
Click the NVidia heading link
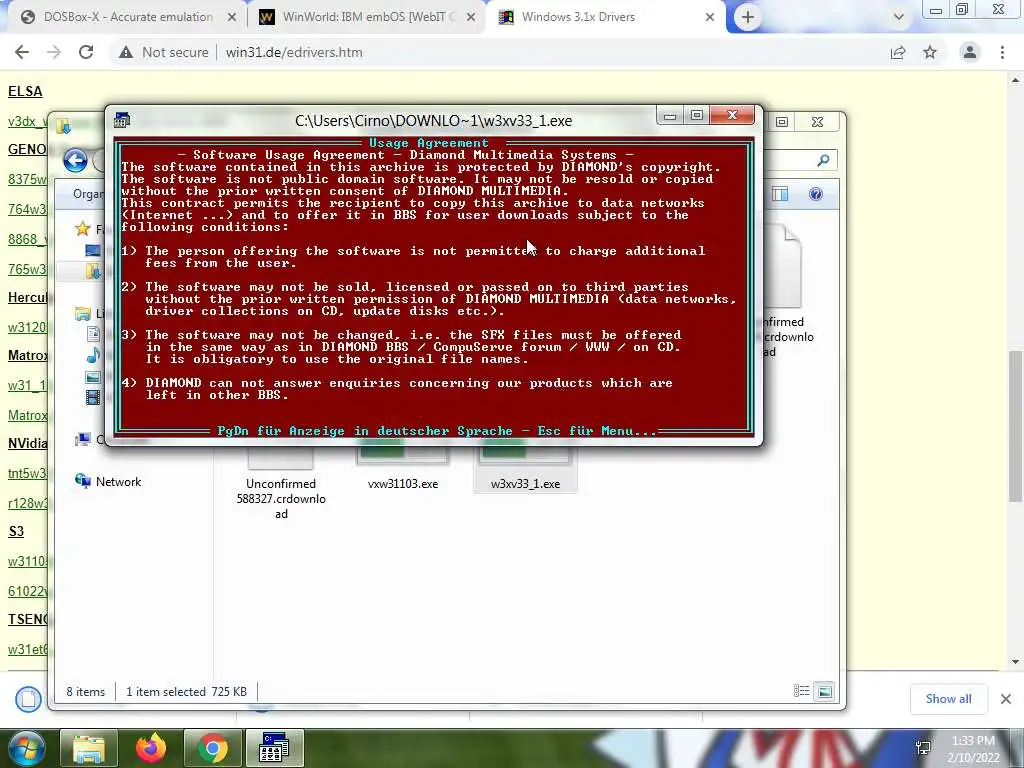coord(27,443)
